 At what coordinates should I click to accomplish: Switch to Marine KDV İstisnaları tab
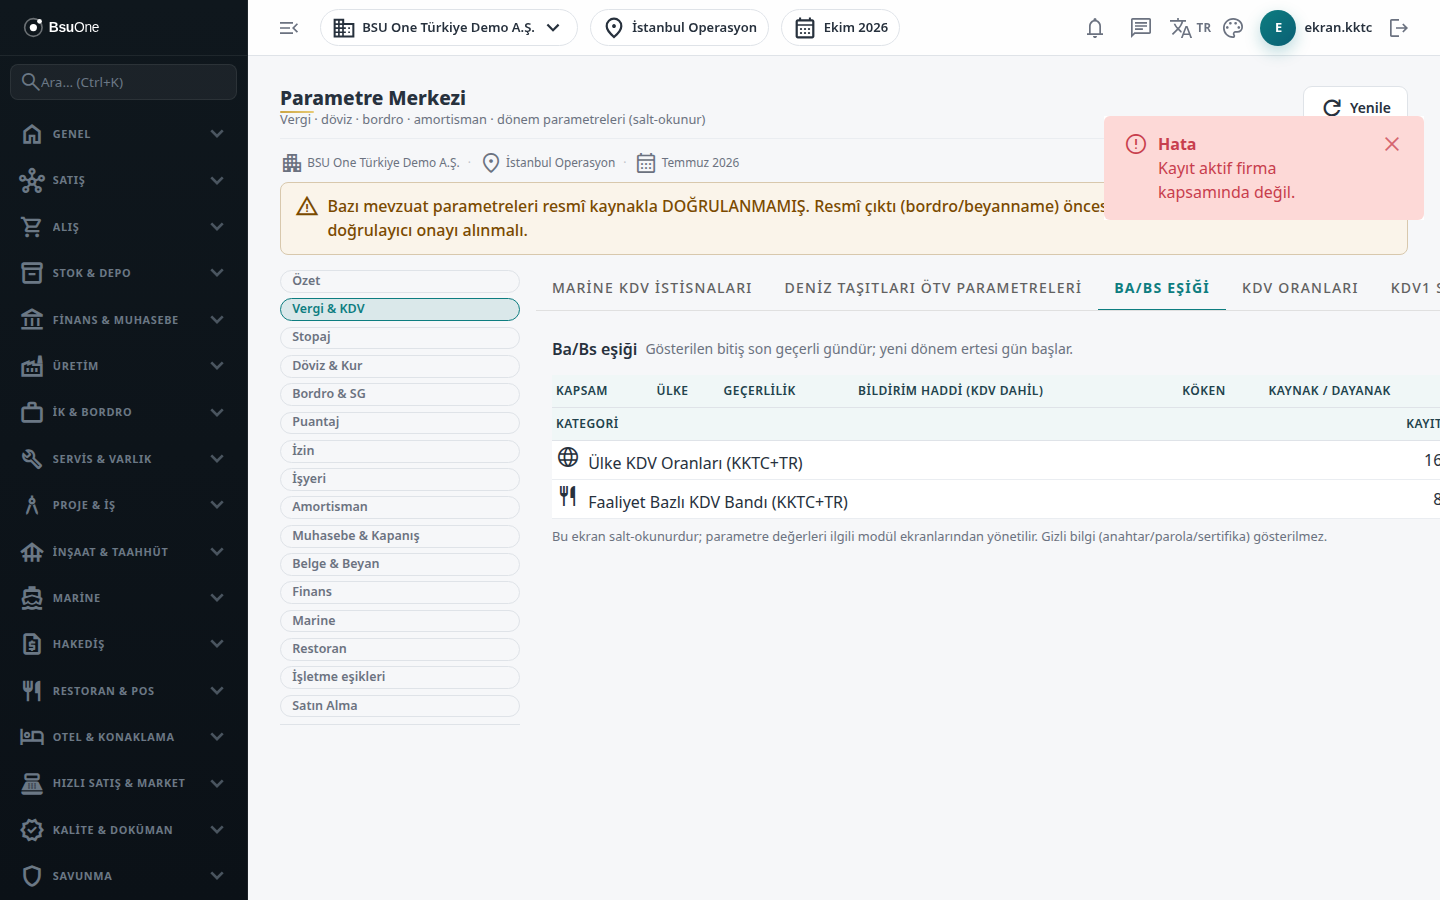click(652, 288)
